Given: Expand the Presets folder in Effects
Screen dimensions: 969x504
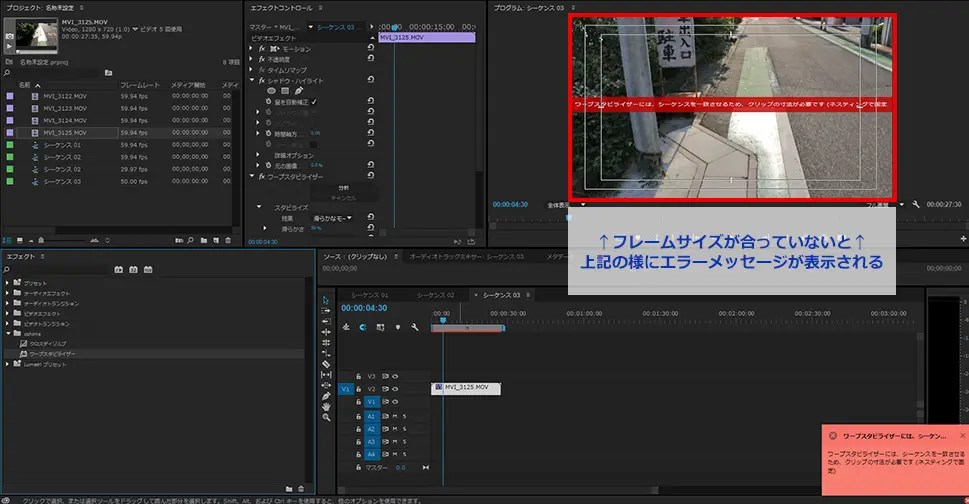Looking at the screenshot, I should click(x=8, y=283).
